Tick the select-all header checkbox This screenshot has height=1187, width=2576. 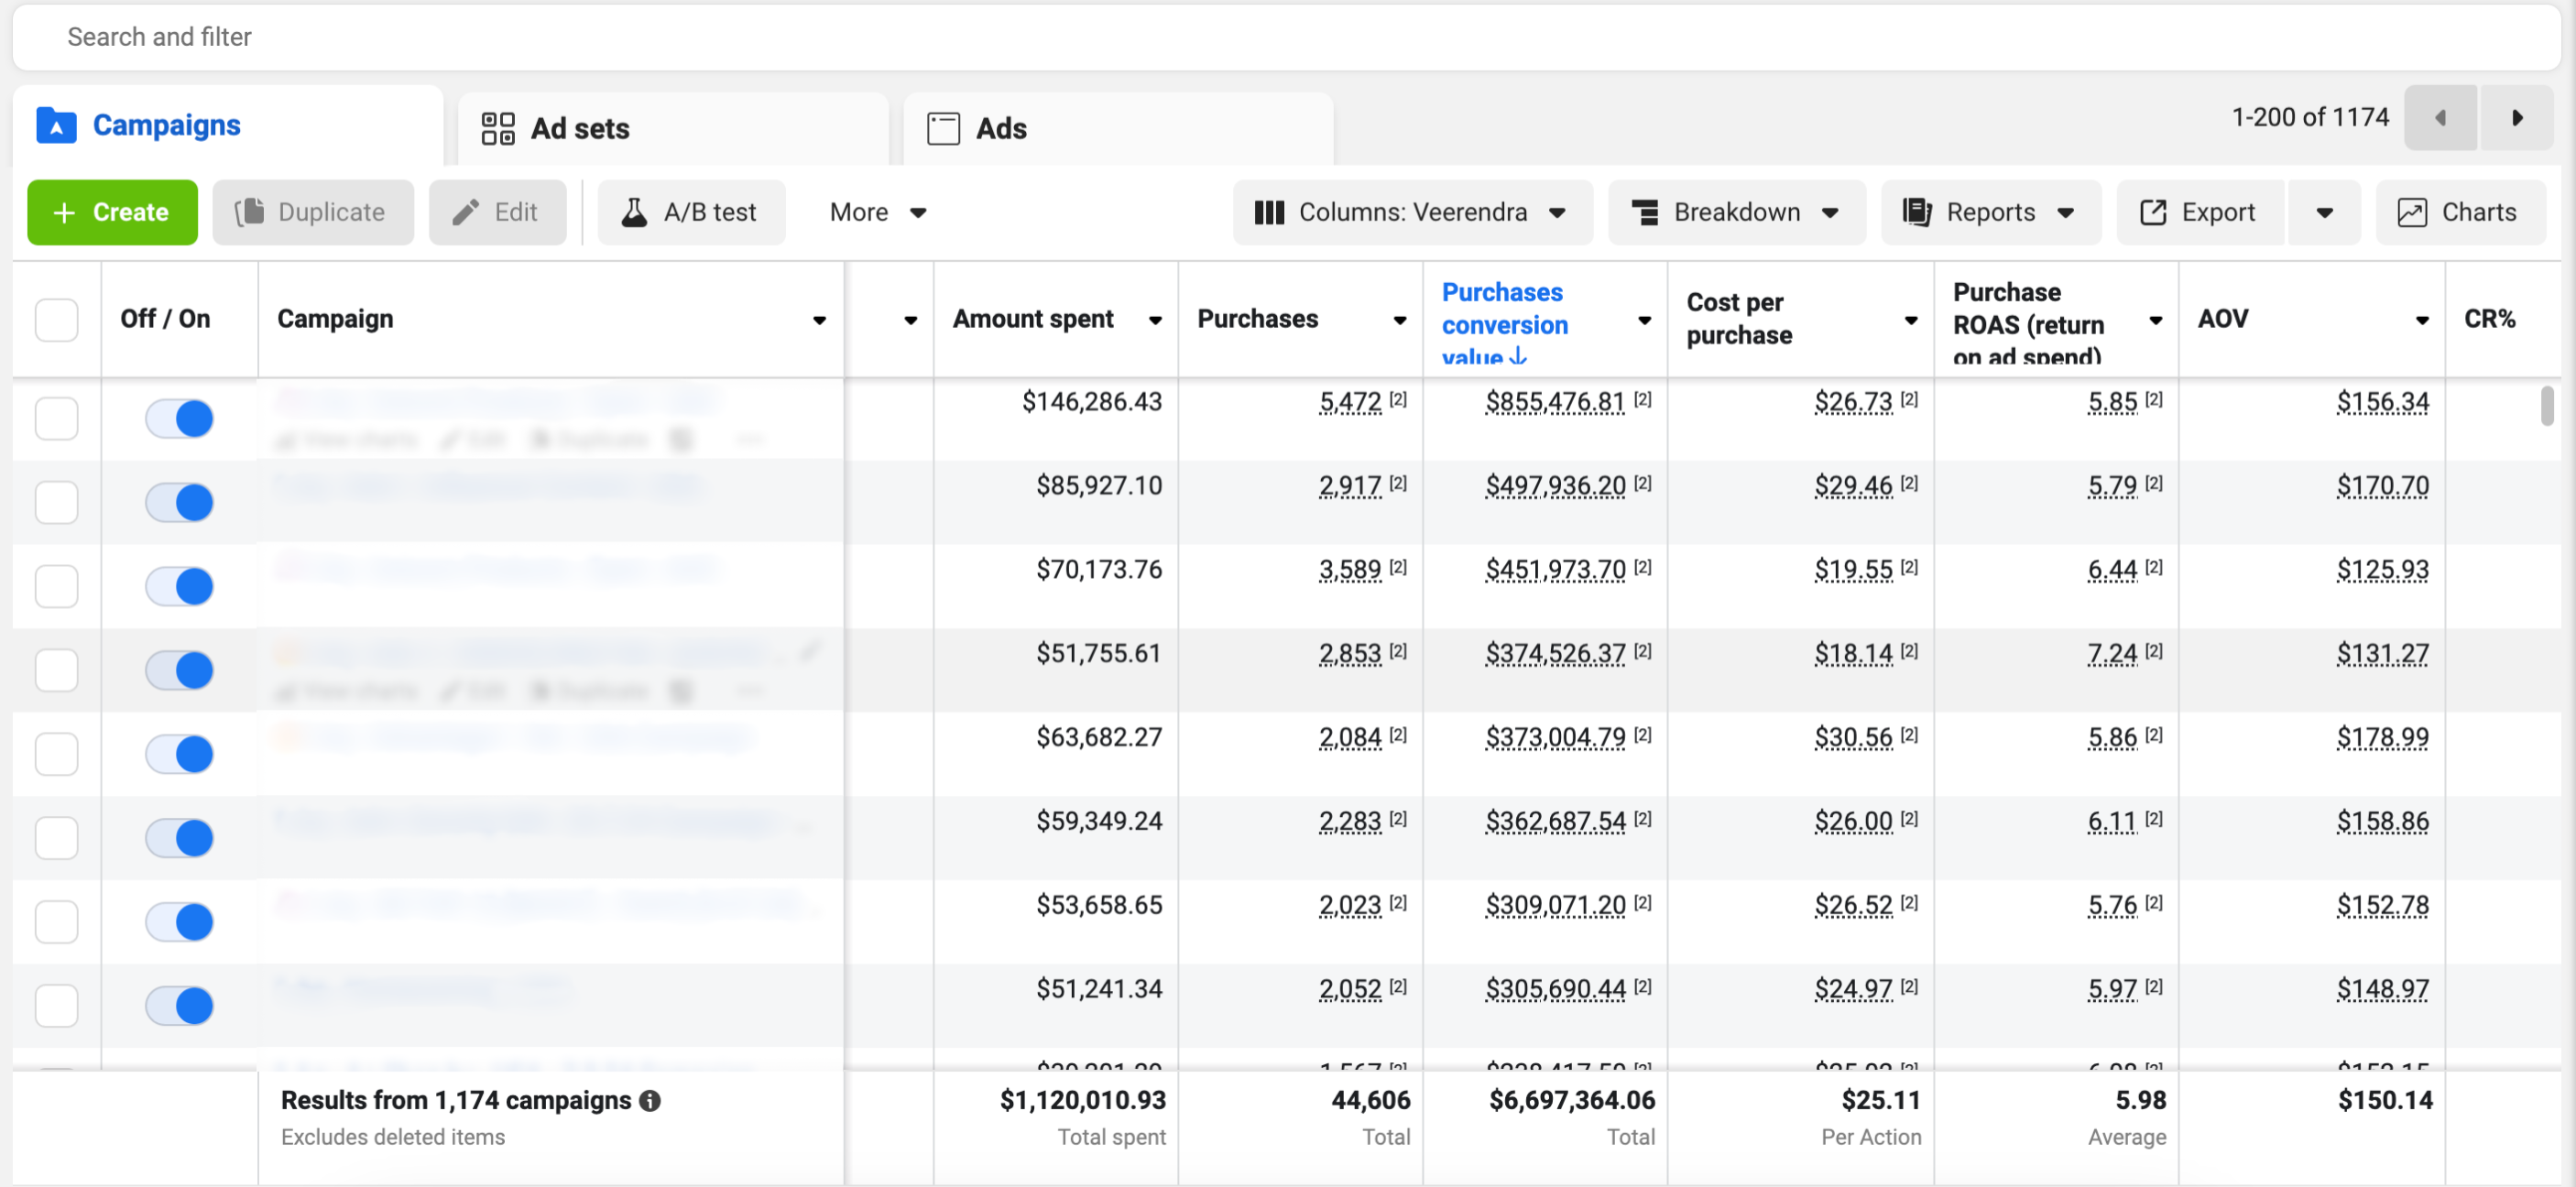pyautogui.click(x=56, y=320)
